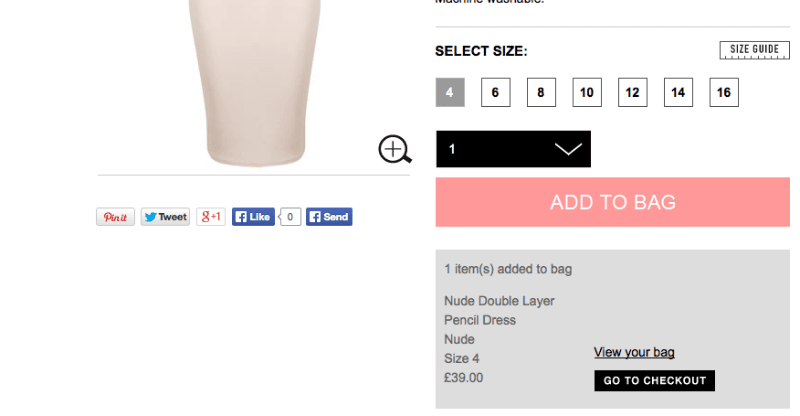Share the dress with Pin it
800x416 pixels.
point(115,217)
